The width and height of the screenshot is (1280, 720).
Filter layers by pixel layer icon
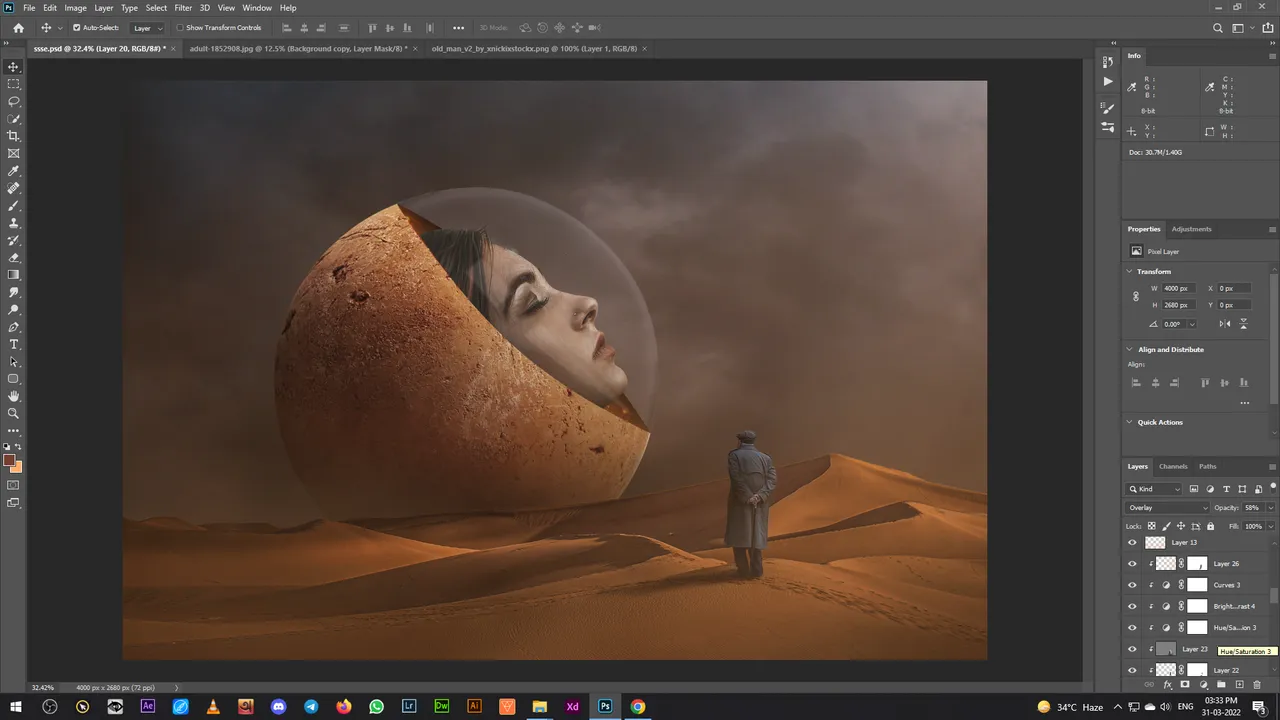click(x=1194, y=489)
